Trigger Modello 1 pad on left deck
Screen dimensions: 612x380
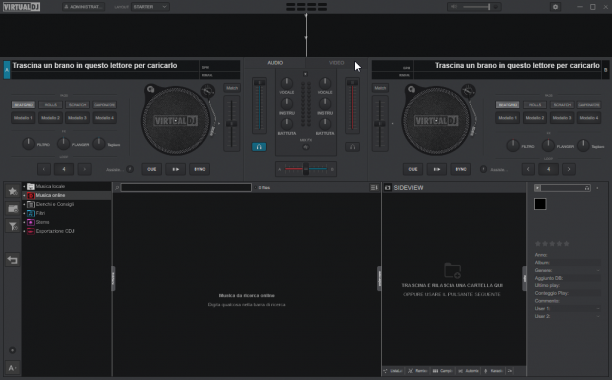point(23,118)
